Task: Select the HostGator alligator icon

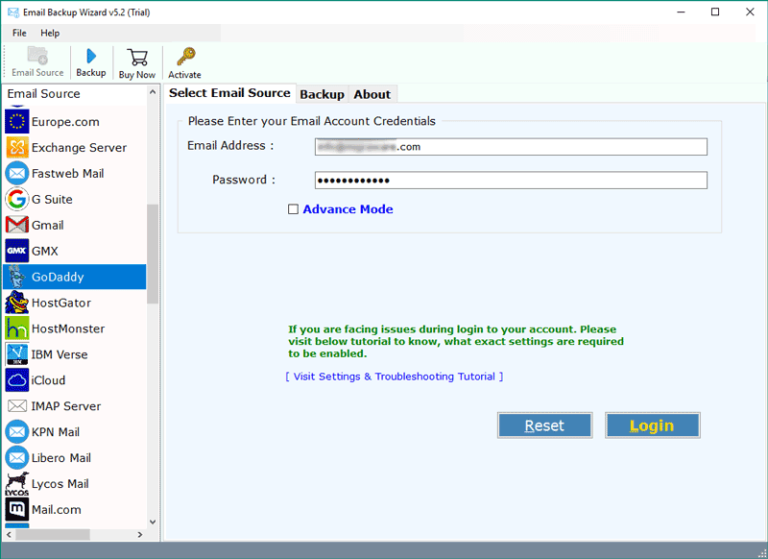Action: pos(17,303)
